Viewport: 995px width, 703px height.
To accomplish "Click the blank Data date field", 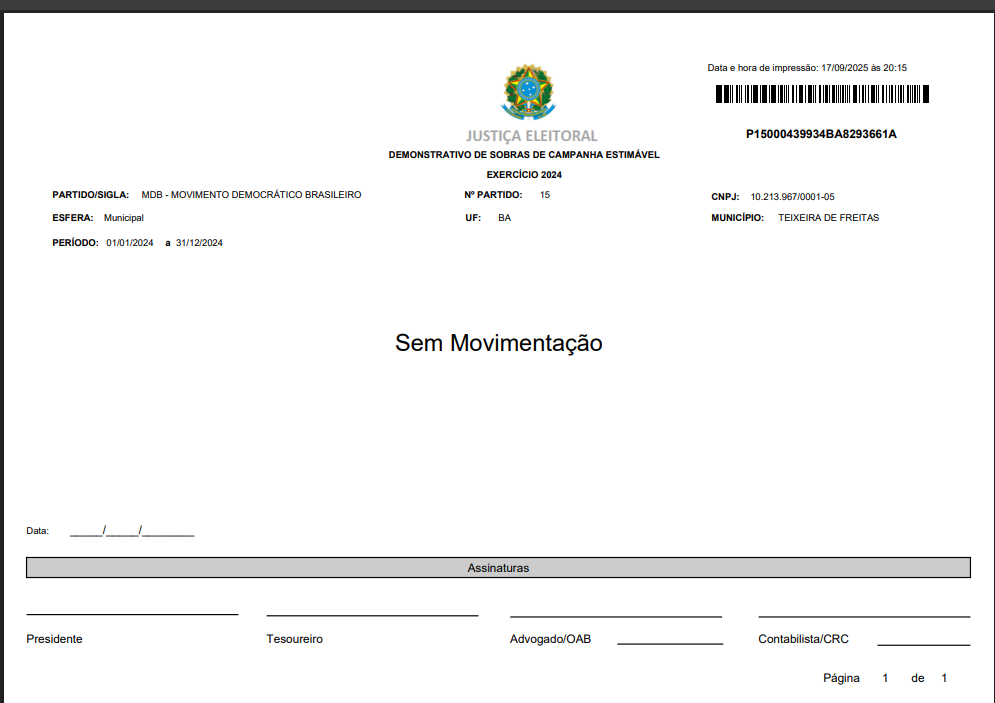I will coord(132,532).
